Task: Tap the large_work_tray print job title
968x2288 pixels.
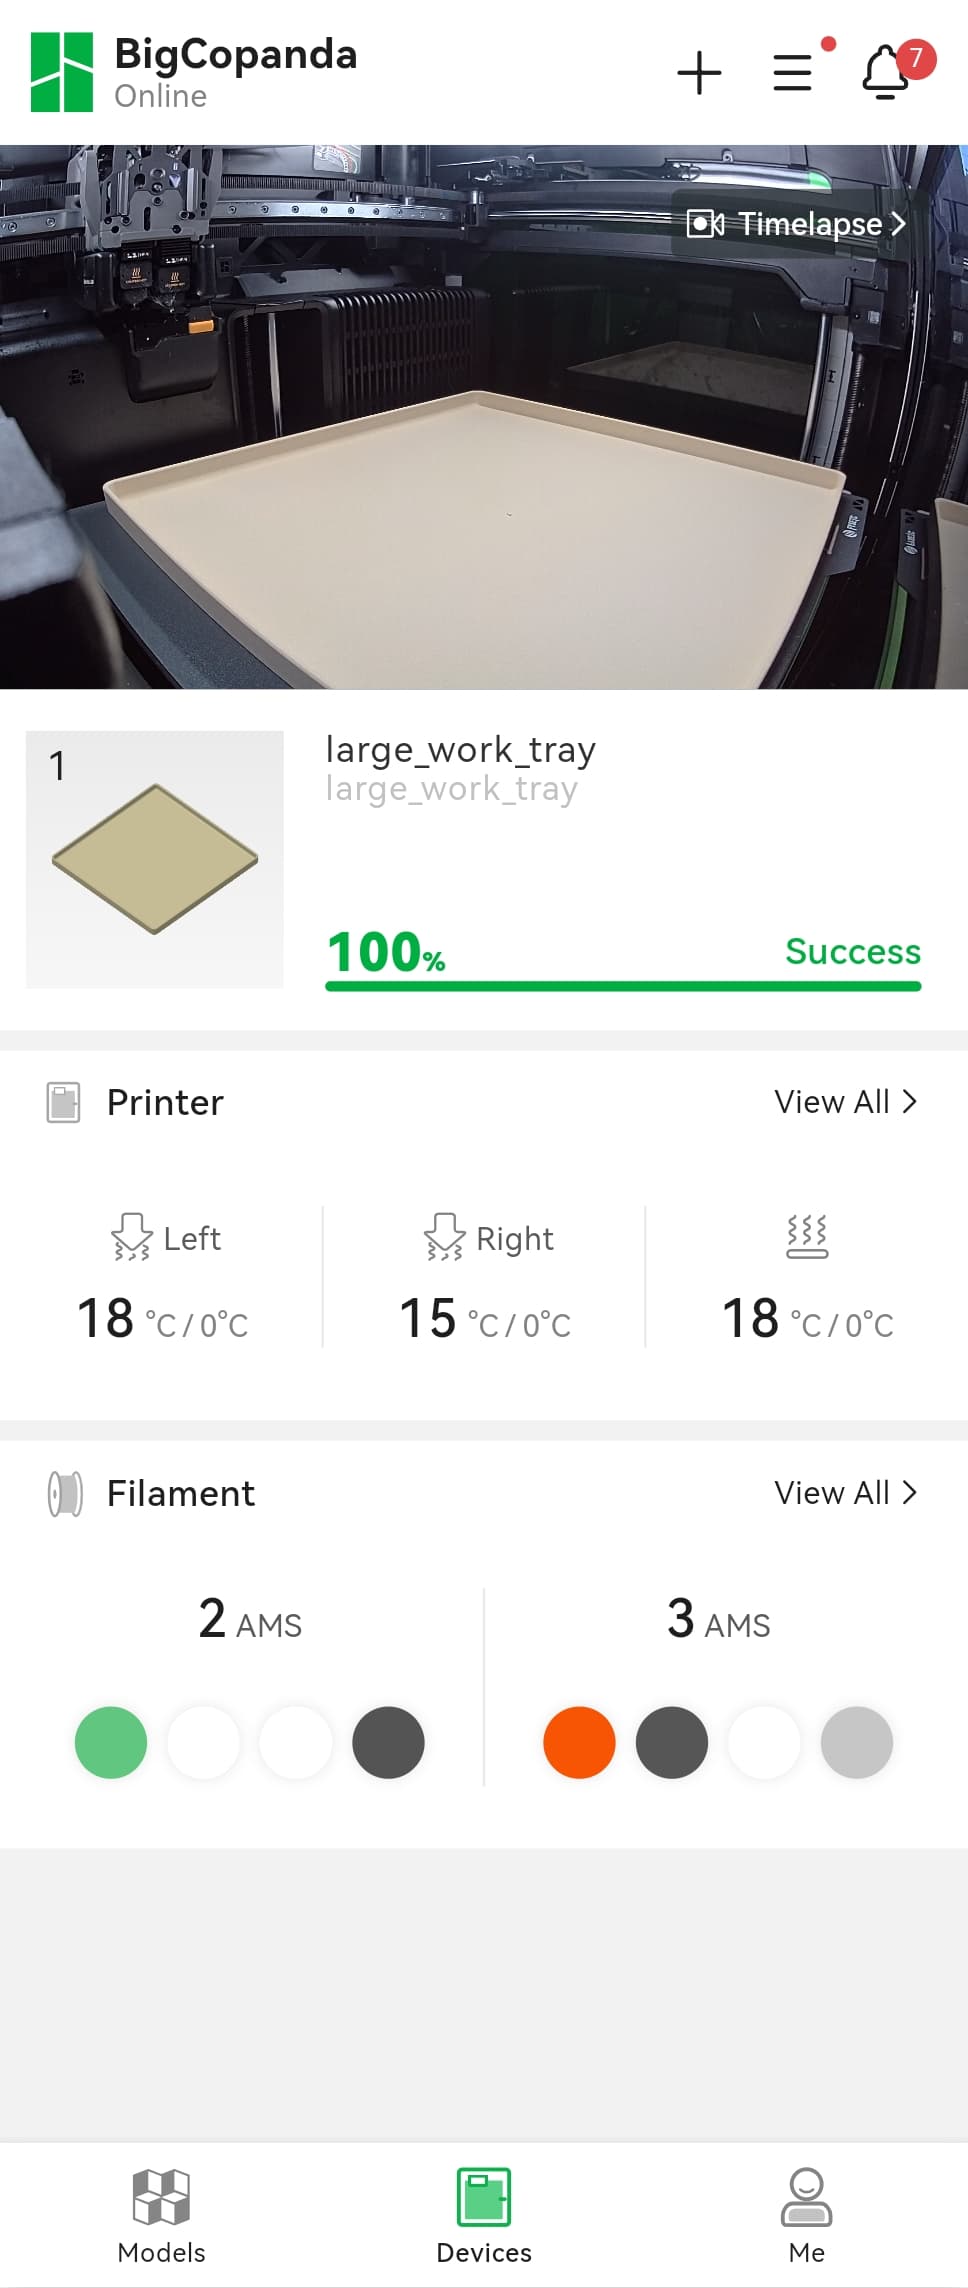Action: pos(460,749)
